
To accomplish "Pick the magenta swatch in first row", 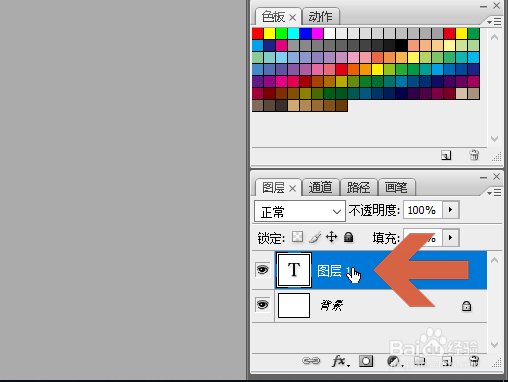I will [318, 33].
